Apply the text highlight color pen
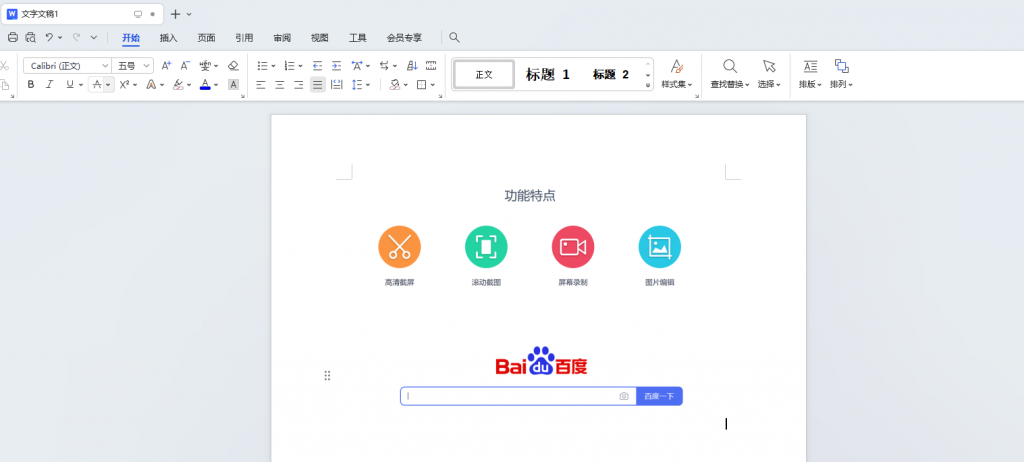The height and width of the screenshot is (462, 1024). (178, 84)
